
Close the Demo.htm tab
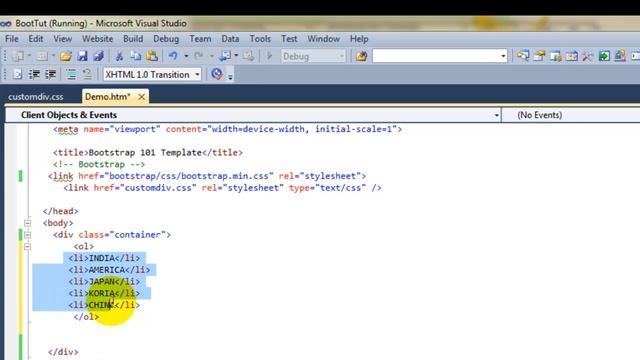click(x=142, y=97)
